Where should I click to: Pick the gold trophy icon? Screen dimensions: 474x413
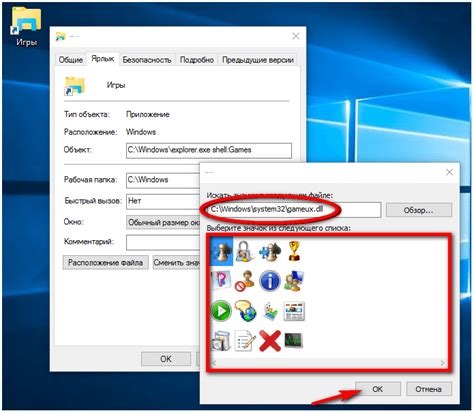pos(294,251)
